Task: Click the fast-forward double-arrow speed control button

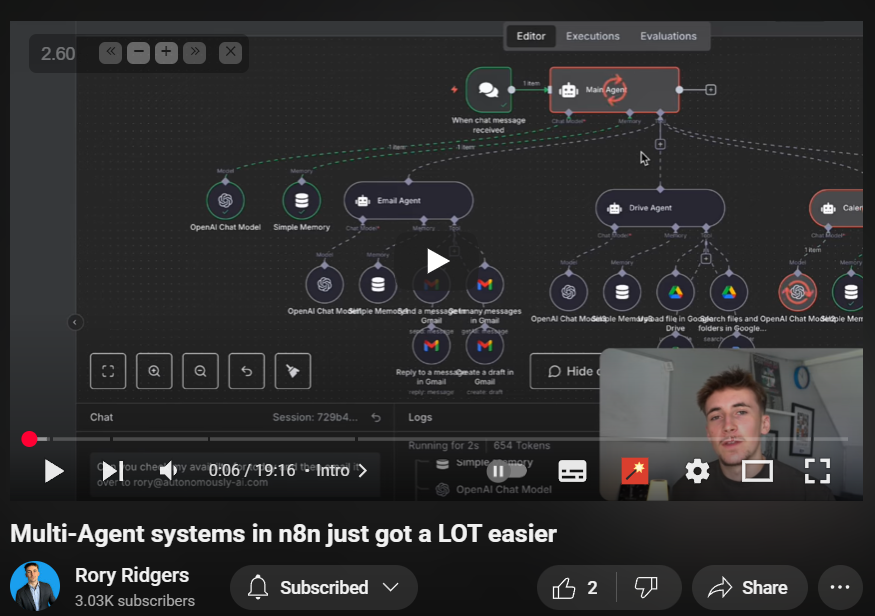Action: 194,52
